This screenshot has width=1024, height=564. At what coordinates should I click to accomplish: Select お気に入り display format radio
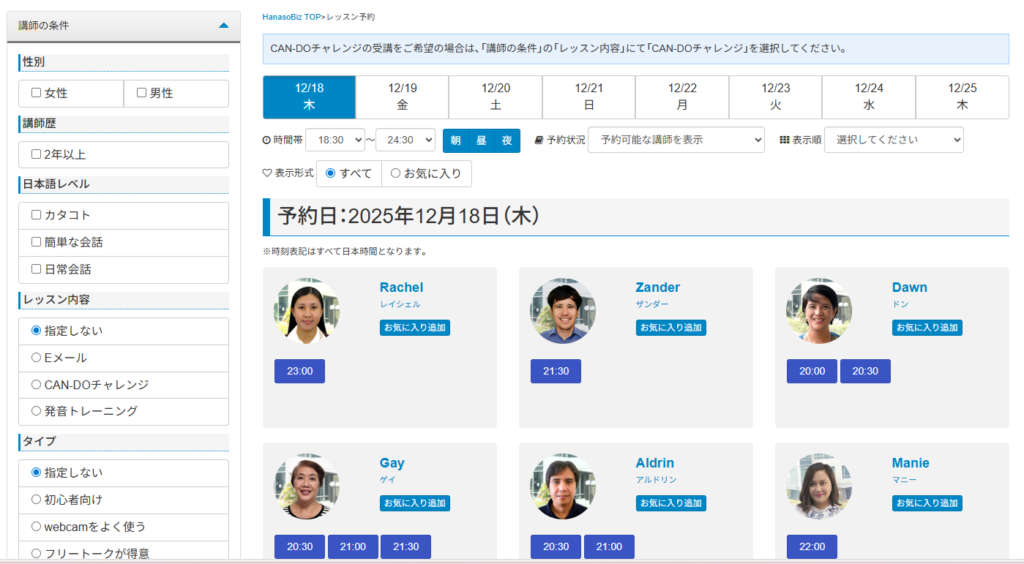395,173
